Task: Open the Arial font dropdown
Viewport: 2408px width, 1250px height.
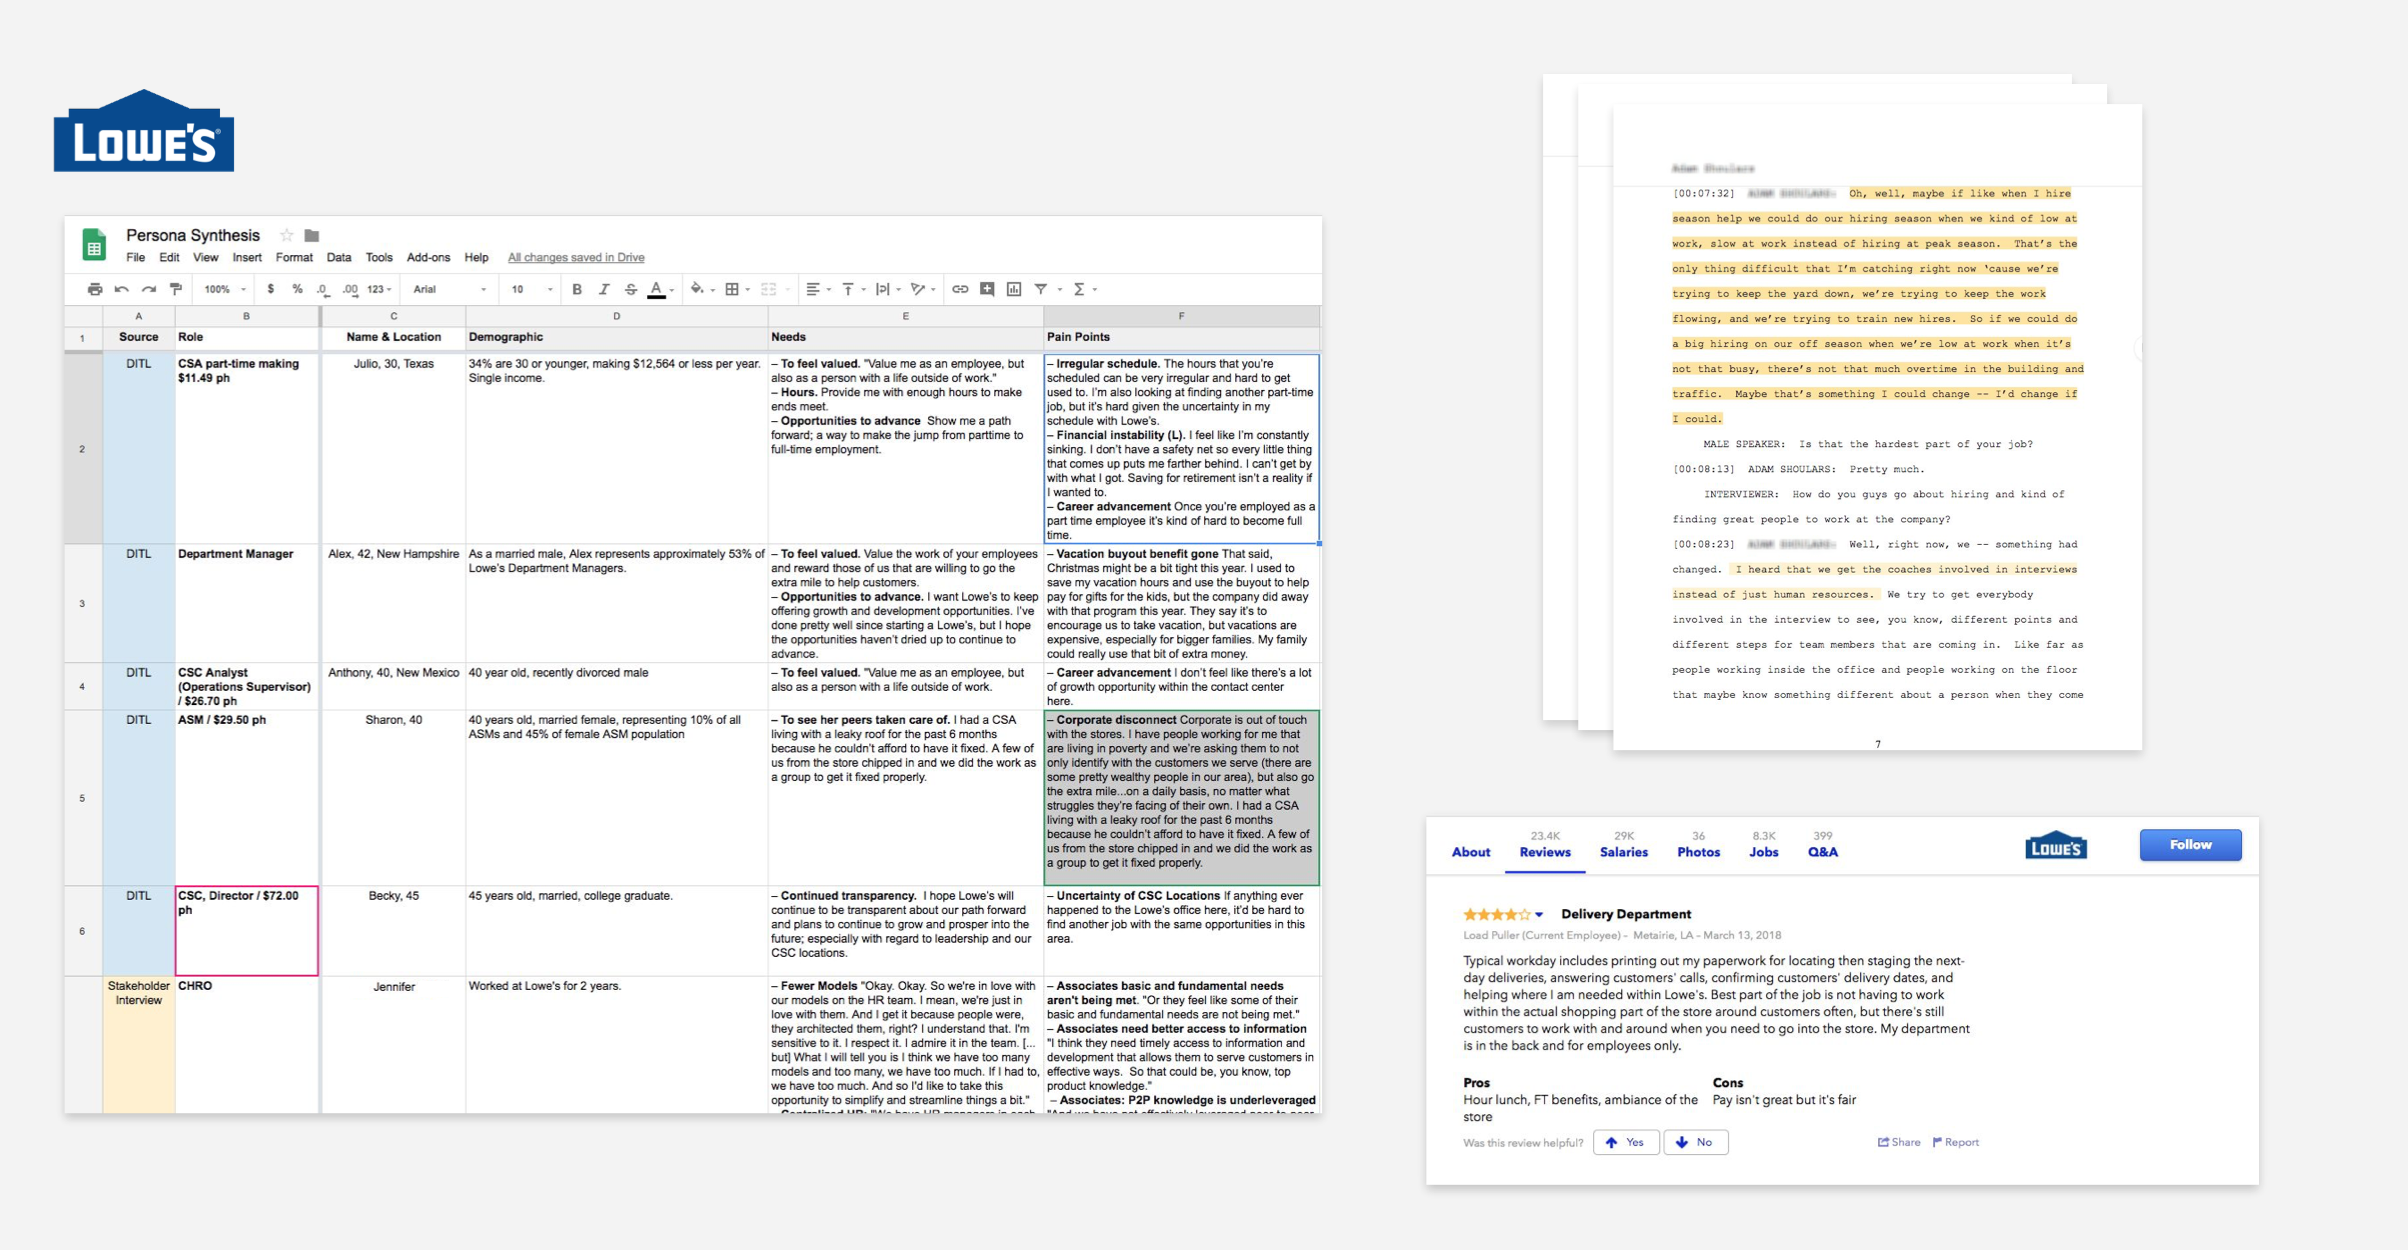Action: pos(450,289)
